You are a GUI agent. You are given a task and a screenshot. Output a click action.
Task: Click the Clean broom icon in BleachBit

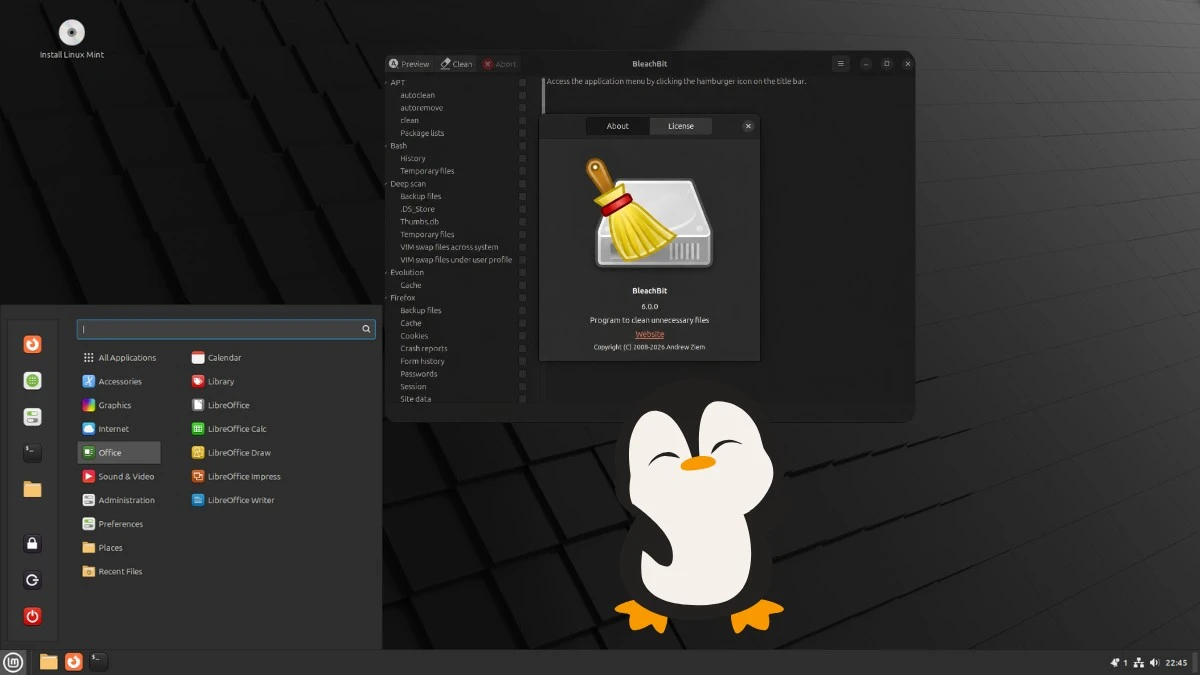[x=444, y=63]
